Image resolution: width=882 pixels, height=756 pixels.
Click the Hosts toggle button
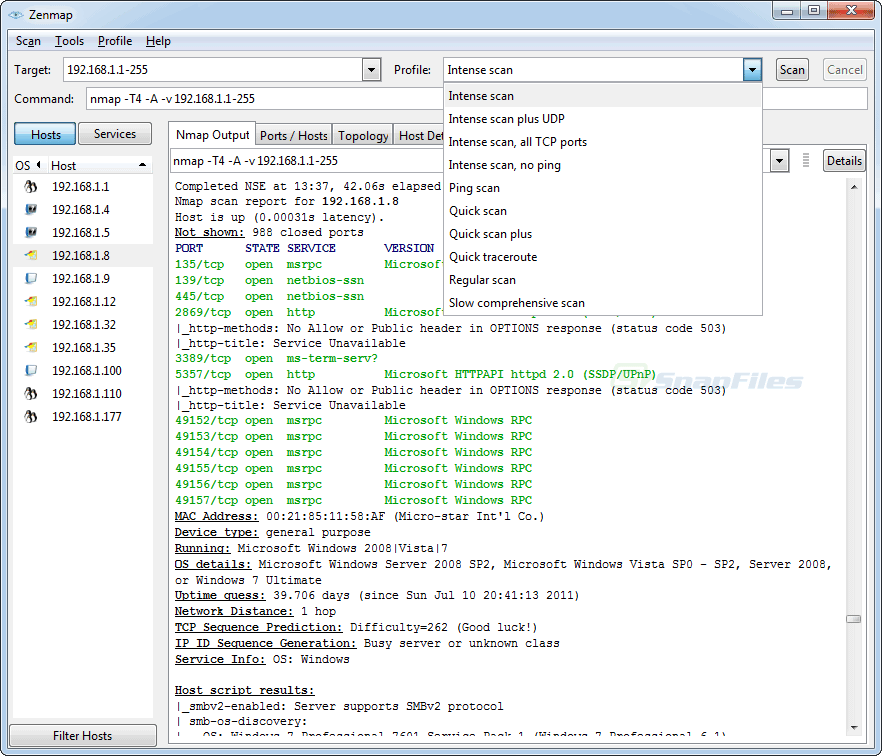[x=46, y=134]
